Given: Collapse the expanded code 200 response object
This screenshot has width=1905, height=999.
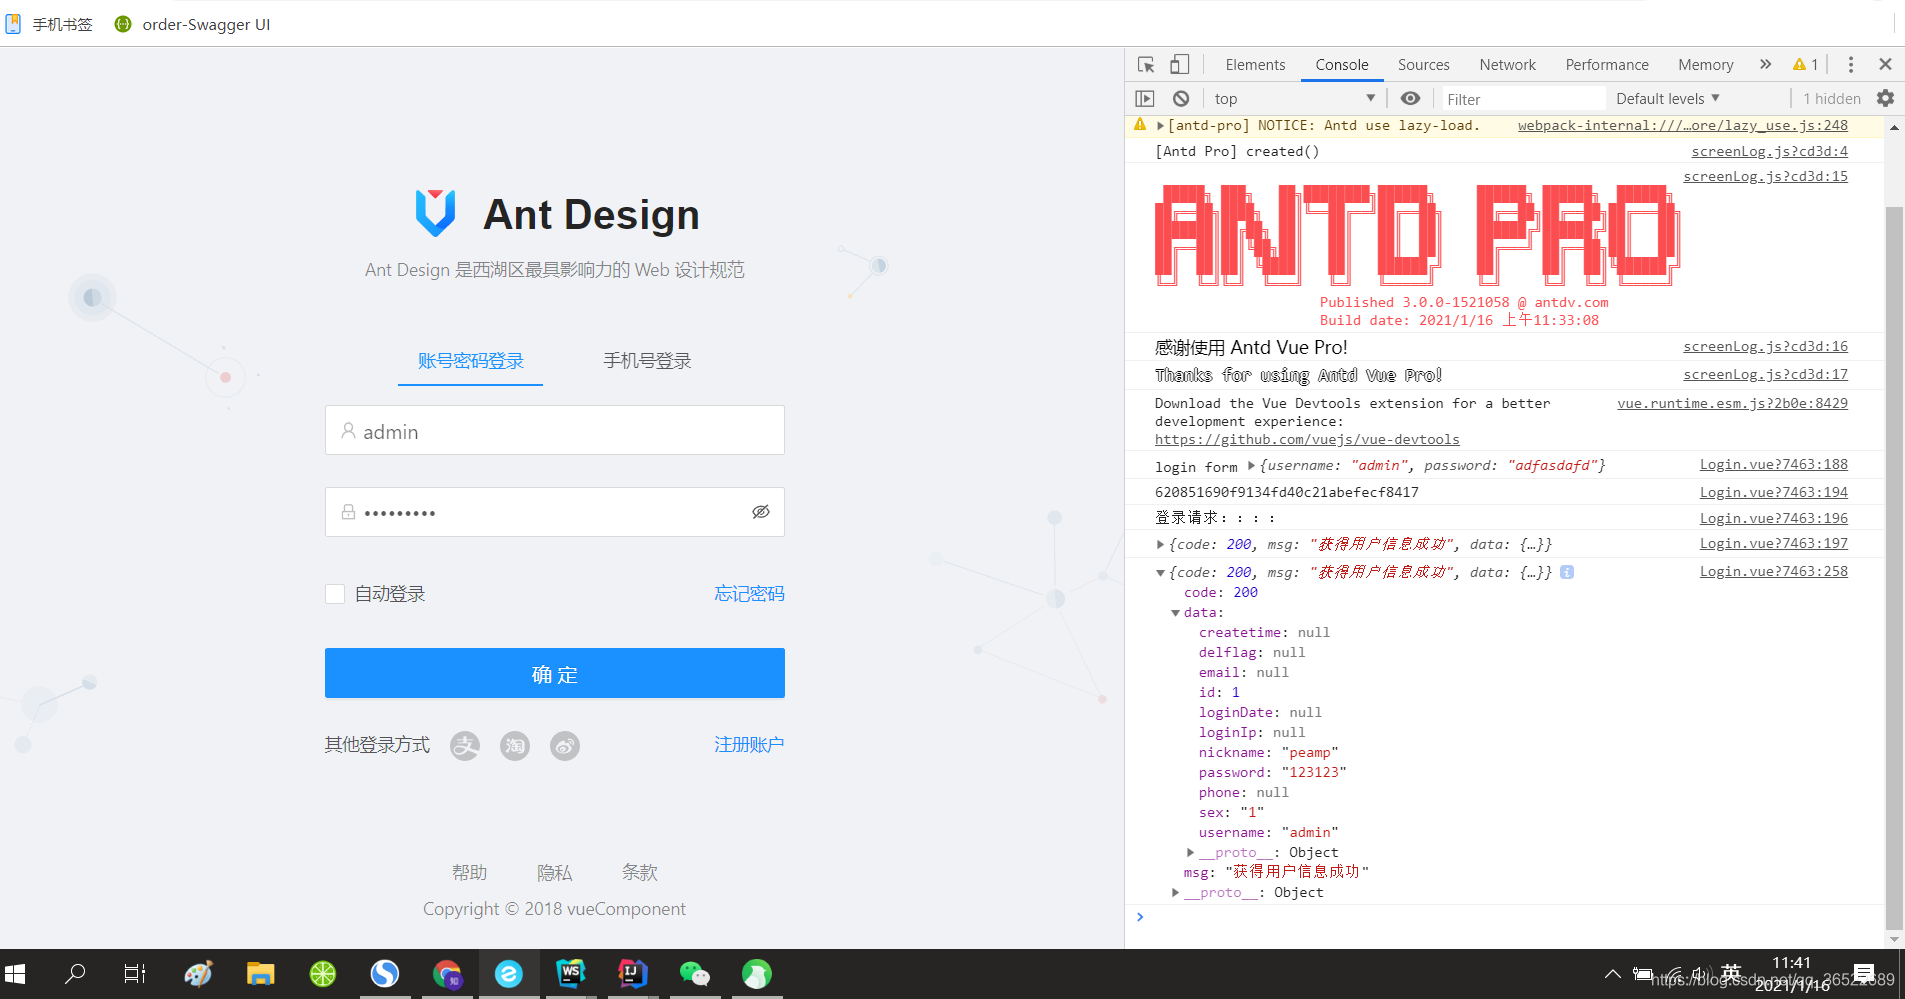Looking at the screenshot, I should [1160, 573].
